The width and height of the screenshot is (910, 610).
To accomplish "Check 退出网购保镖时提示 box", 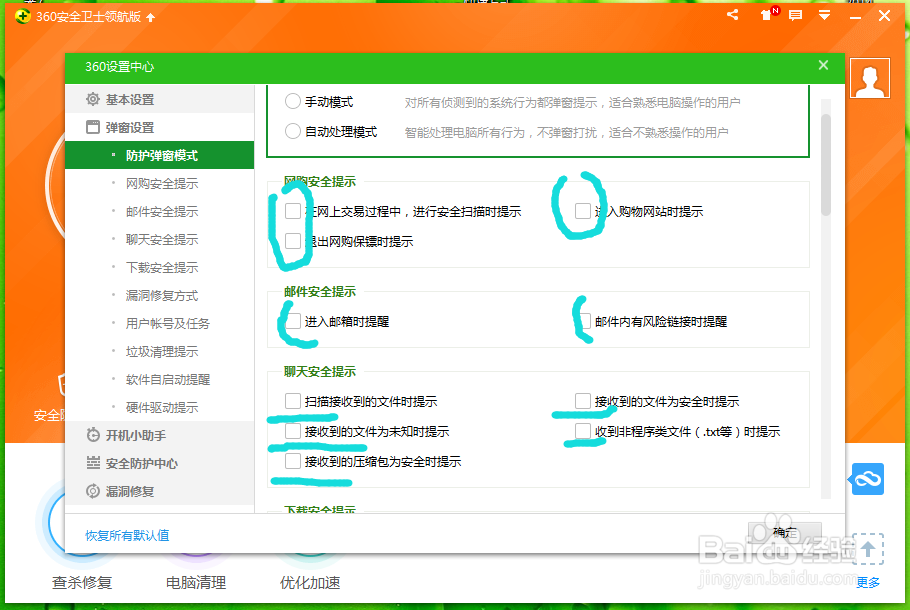I will 293,241.
